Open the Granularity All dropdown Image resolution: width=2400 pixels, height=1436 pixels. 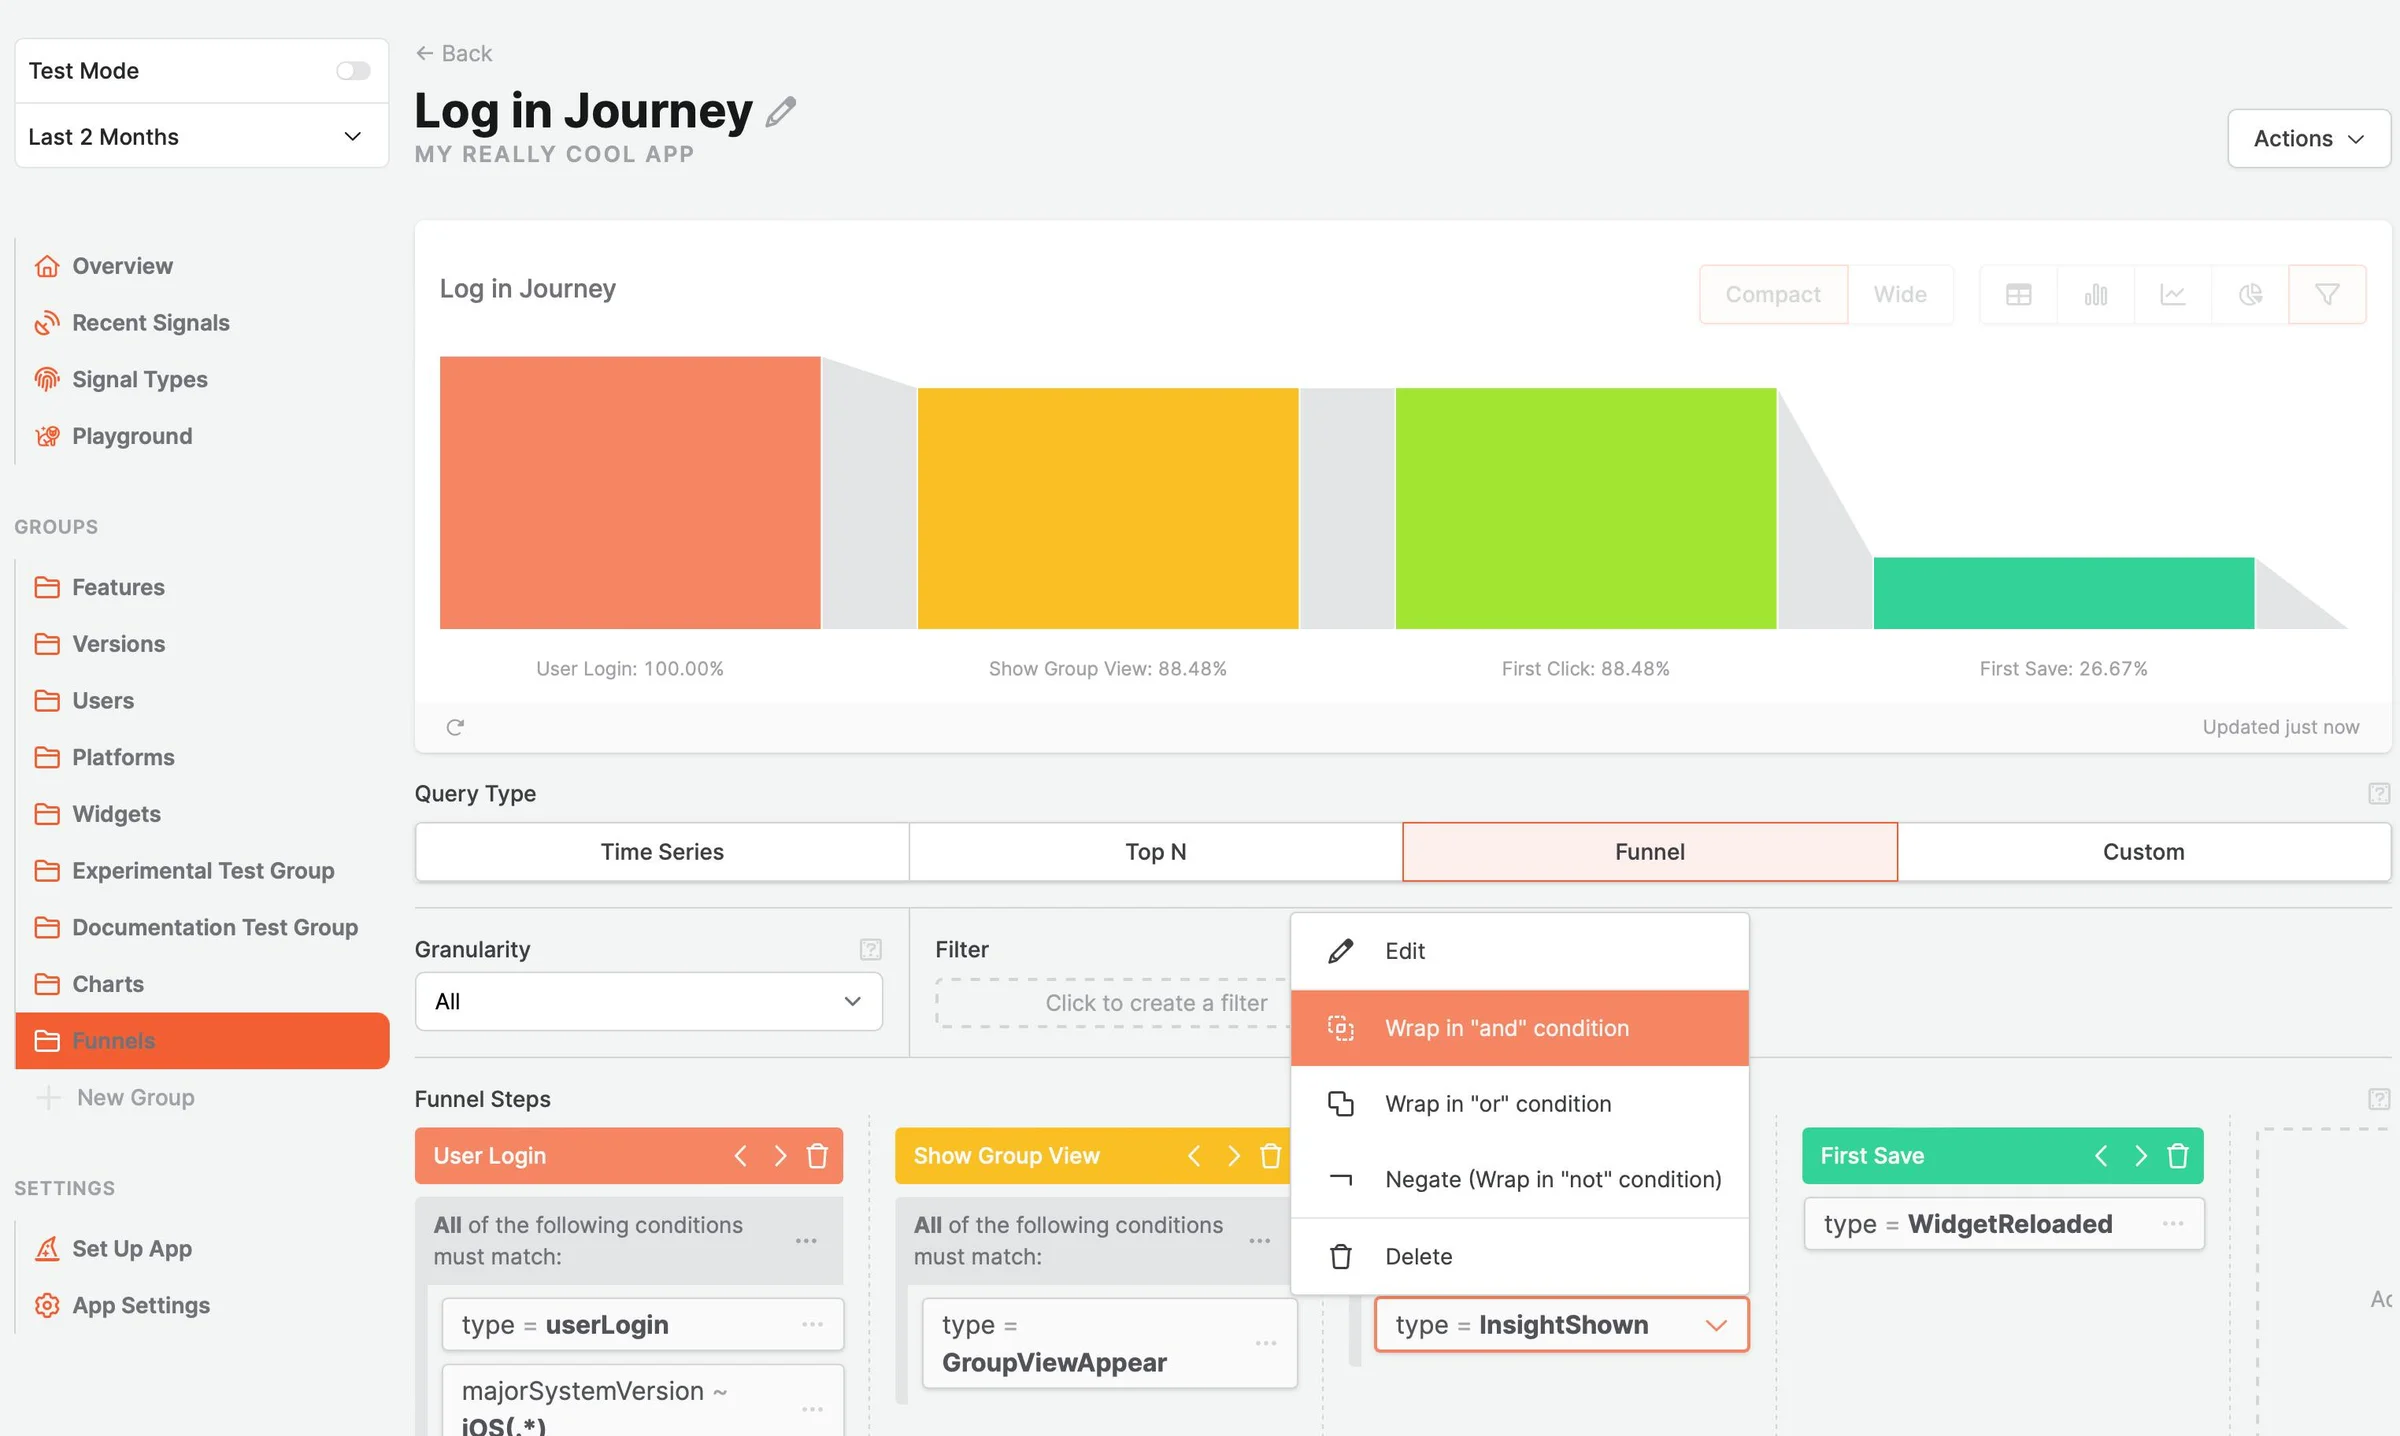tap(648, 1001)
